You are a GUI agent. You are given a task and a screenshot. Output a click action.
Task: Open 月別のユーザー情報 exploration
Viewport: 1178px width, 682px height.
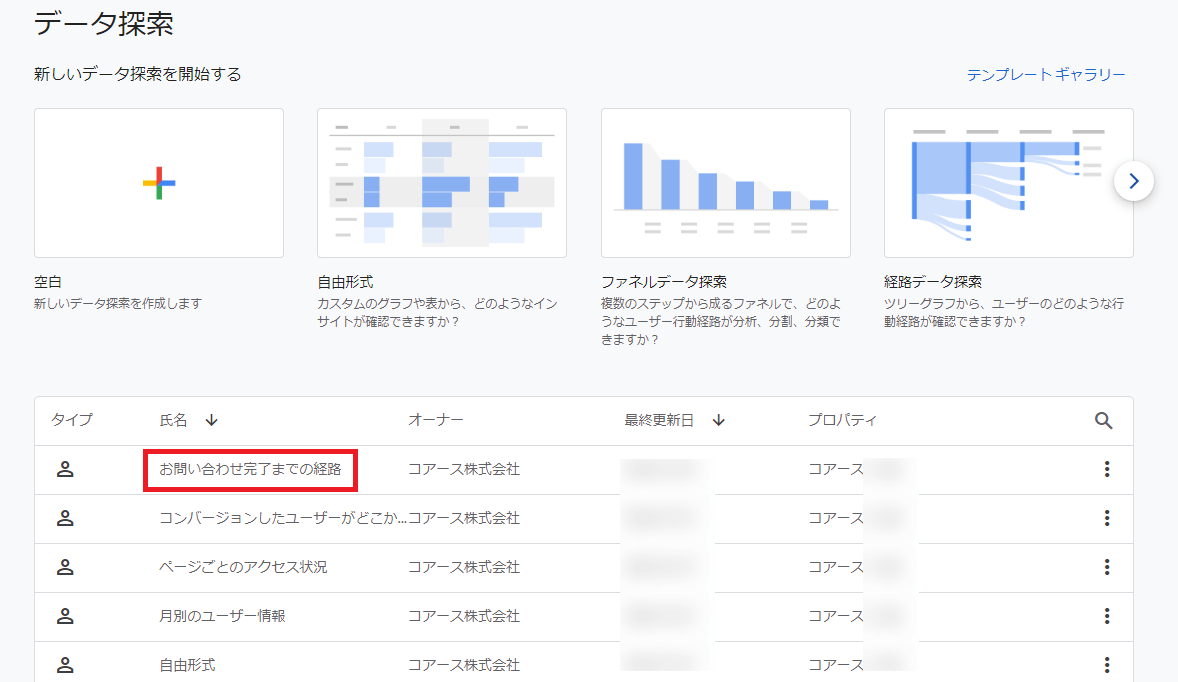tap(222, 616)
